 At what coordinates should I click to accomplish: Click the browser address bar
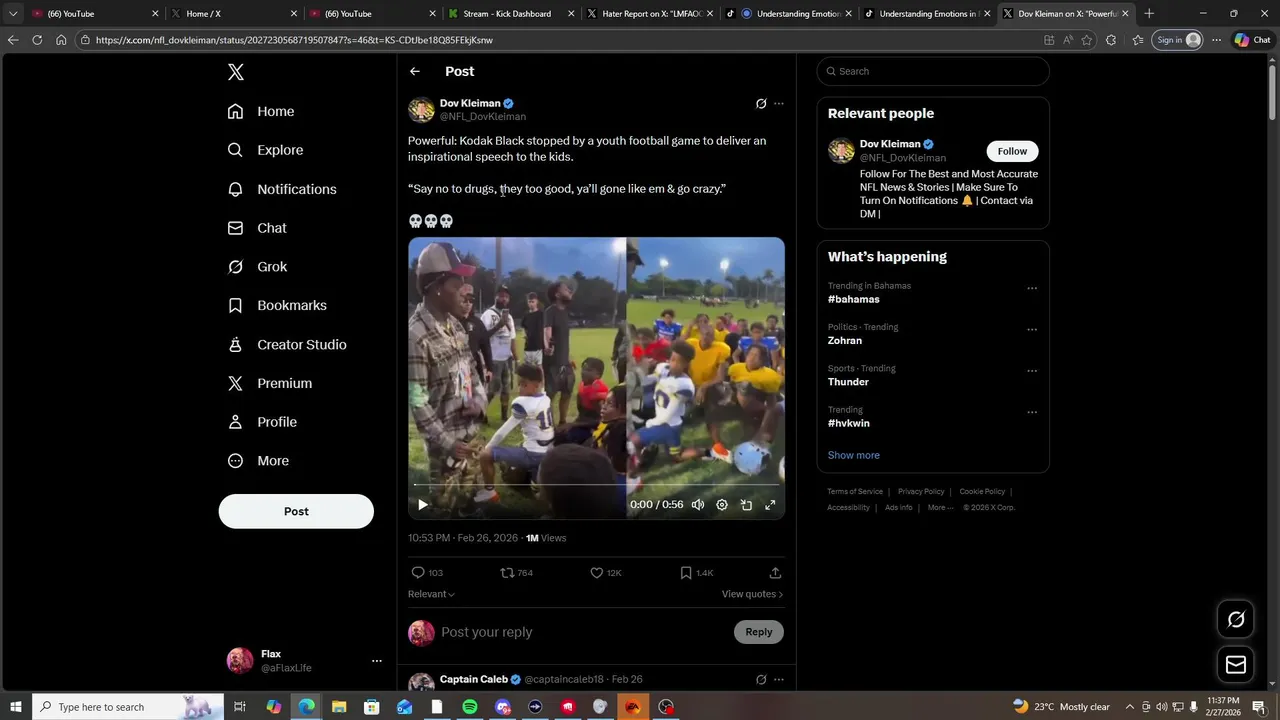pos(560,40)
